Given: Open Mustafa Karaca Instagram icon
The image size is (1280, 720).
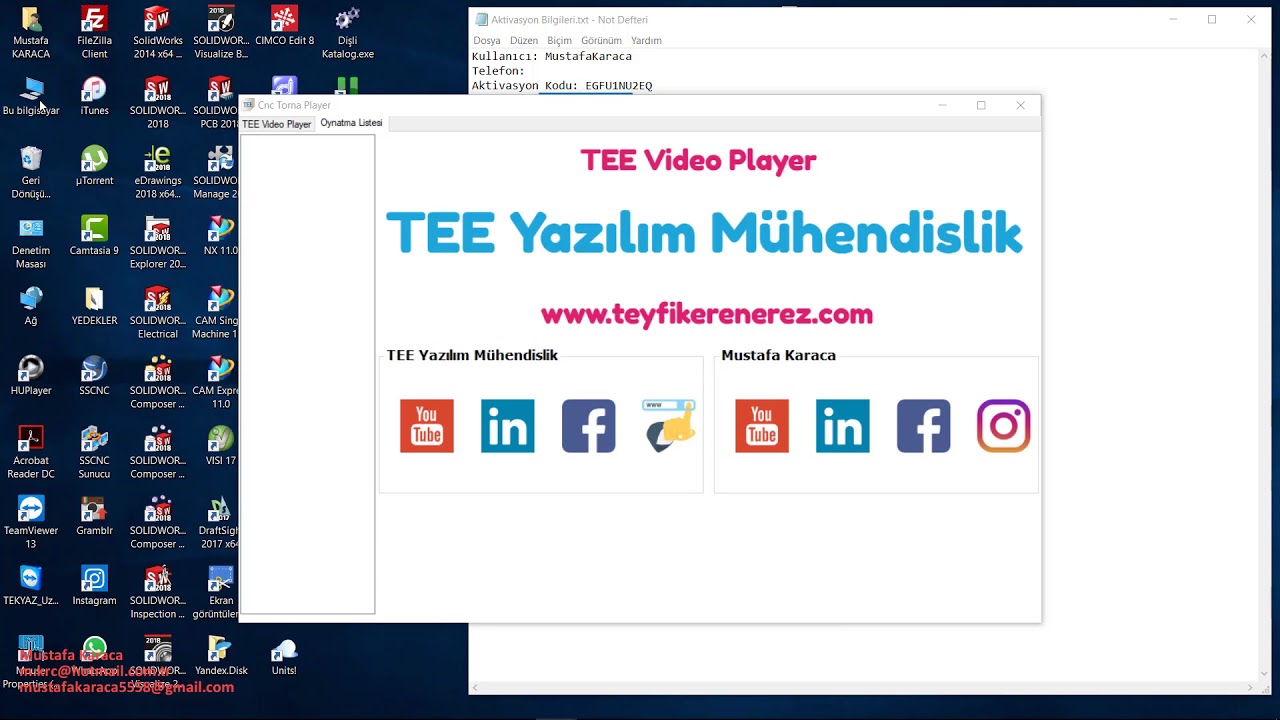Looking at the screenshot, I should click(1004, 426).
